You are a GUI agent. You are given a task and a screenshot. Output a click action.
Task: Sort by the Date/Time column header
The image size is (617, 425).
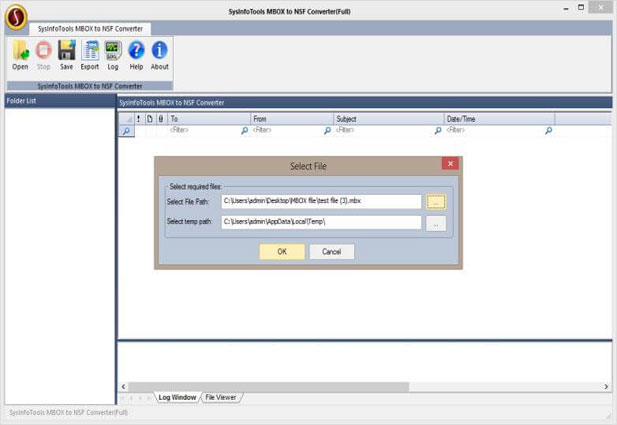point(499,119)
